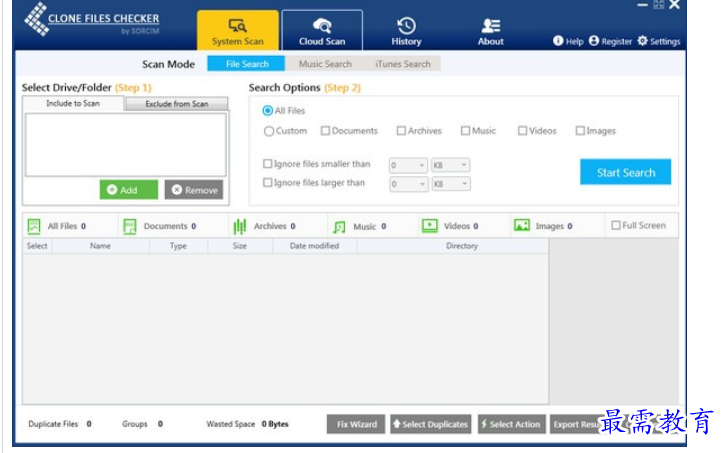Select Music Search scan mode

(x=325, y=64)
